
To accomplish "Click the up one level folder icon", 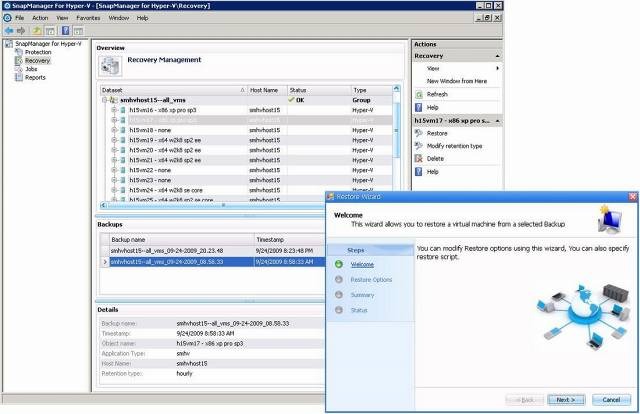I will pyautogui.click(x=37, y=31).
